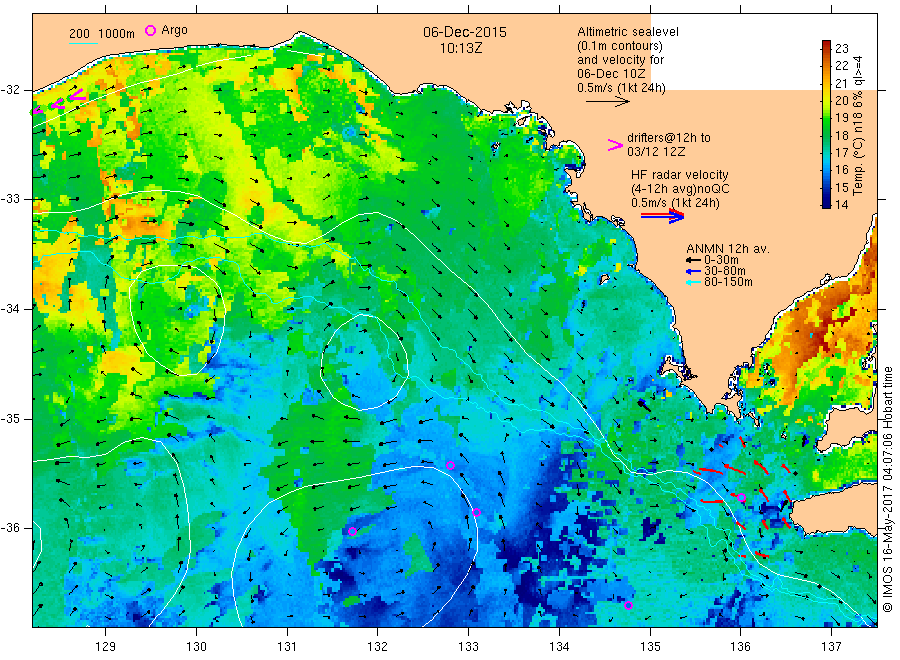Click the cyan 200m contour legend line
This screenshot has width=900, height=660.
click(x=83, y=42)
